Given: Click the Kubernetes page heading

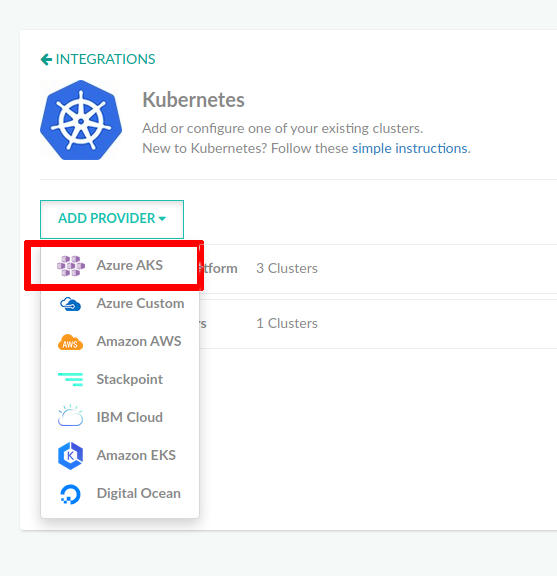Looking at the screenshot, I should pyautogui.click(x=193, y=100).
